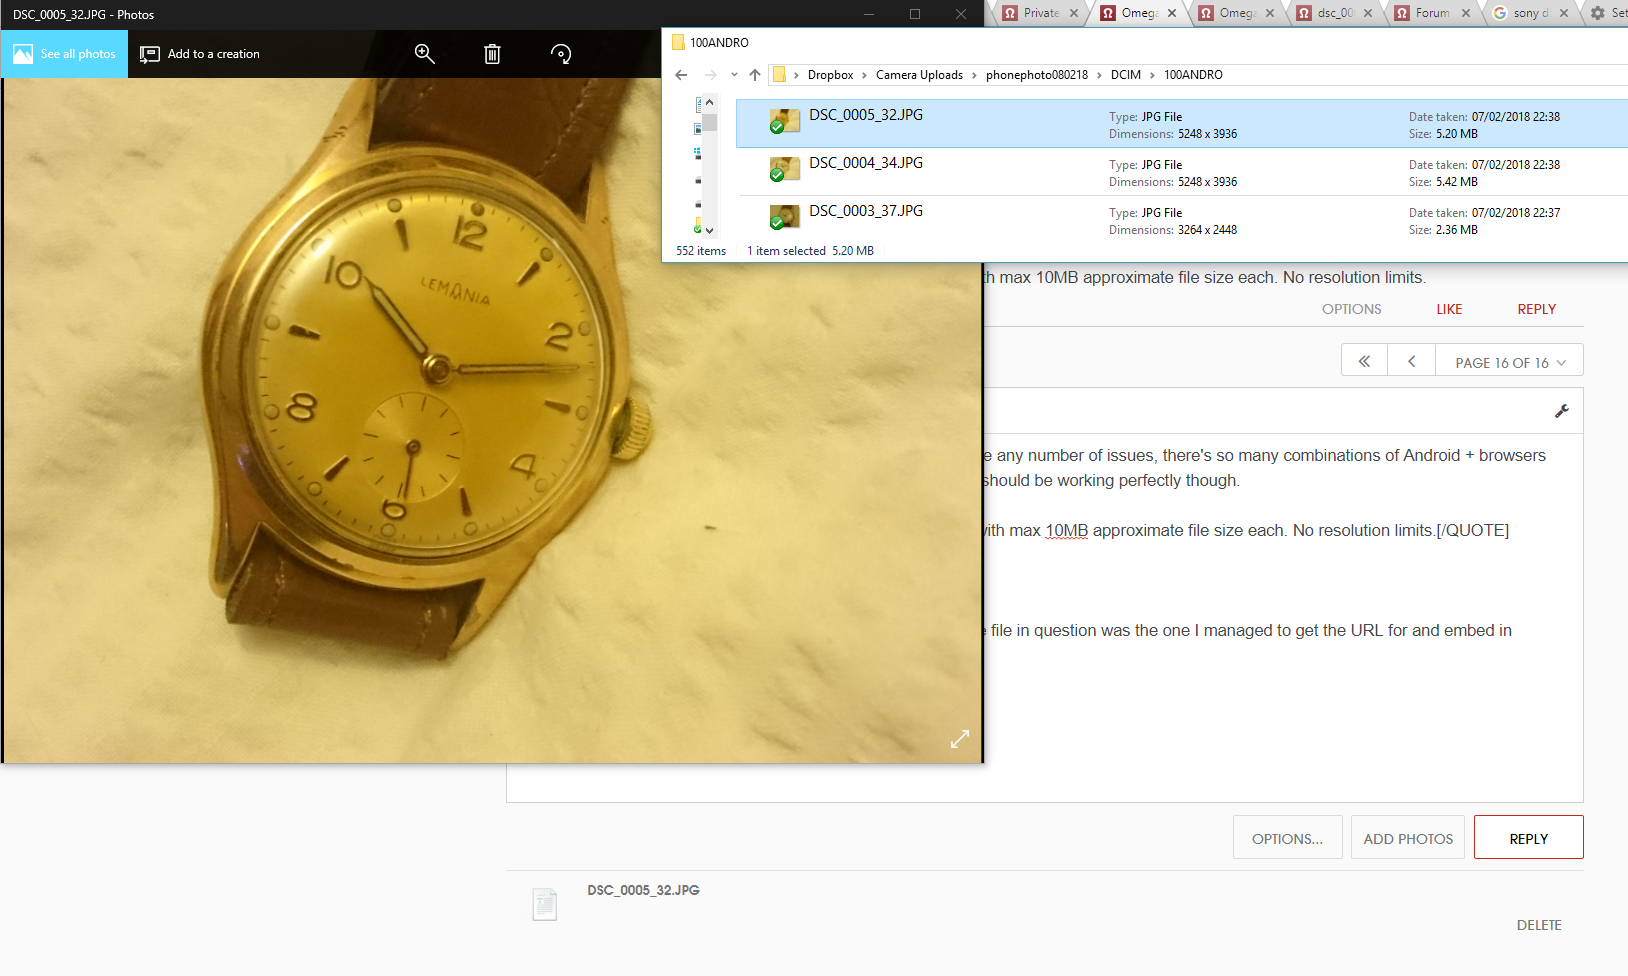Expand recent locations dropdown in Explorer
This screenshot has height=976, width=1628.
point(734,75)
